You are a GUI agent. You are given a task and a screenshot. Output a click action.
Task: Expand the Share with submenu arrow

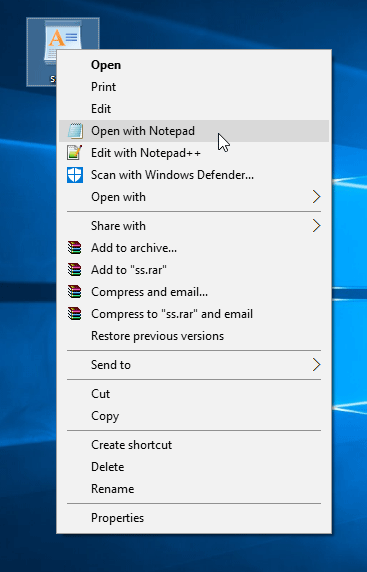316,226
